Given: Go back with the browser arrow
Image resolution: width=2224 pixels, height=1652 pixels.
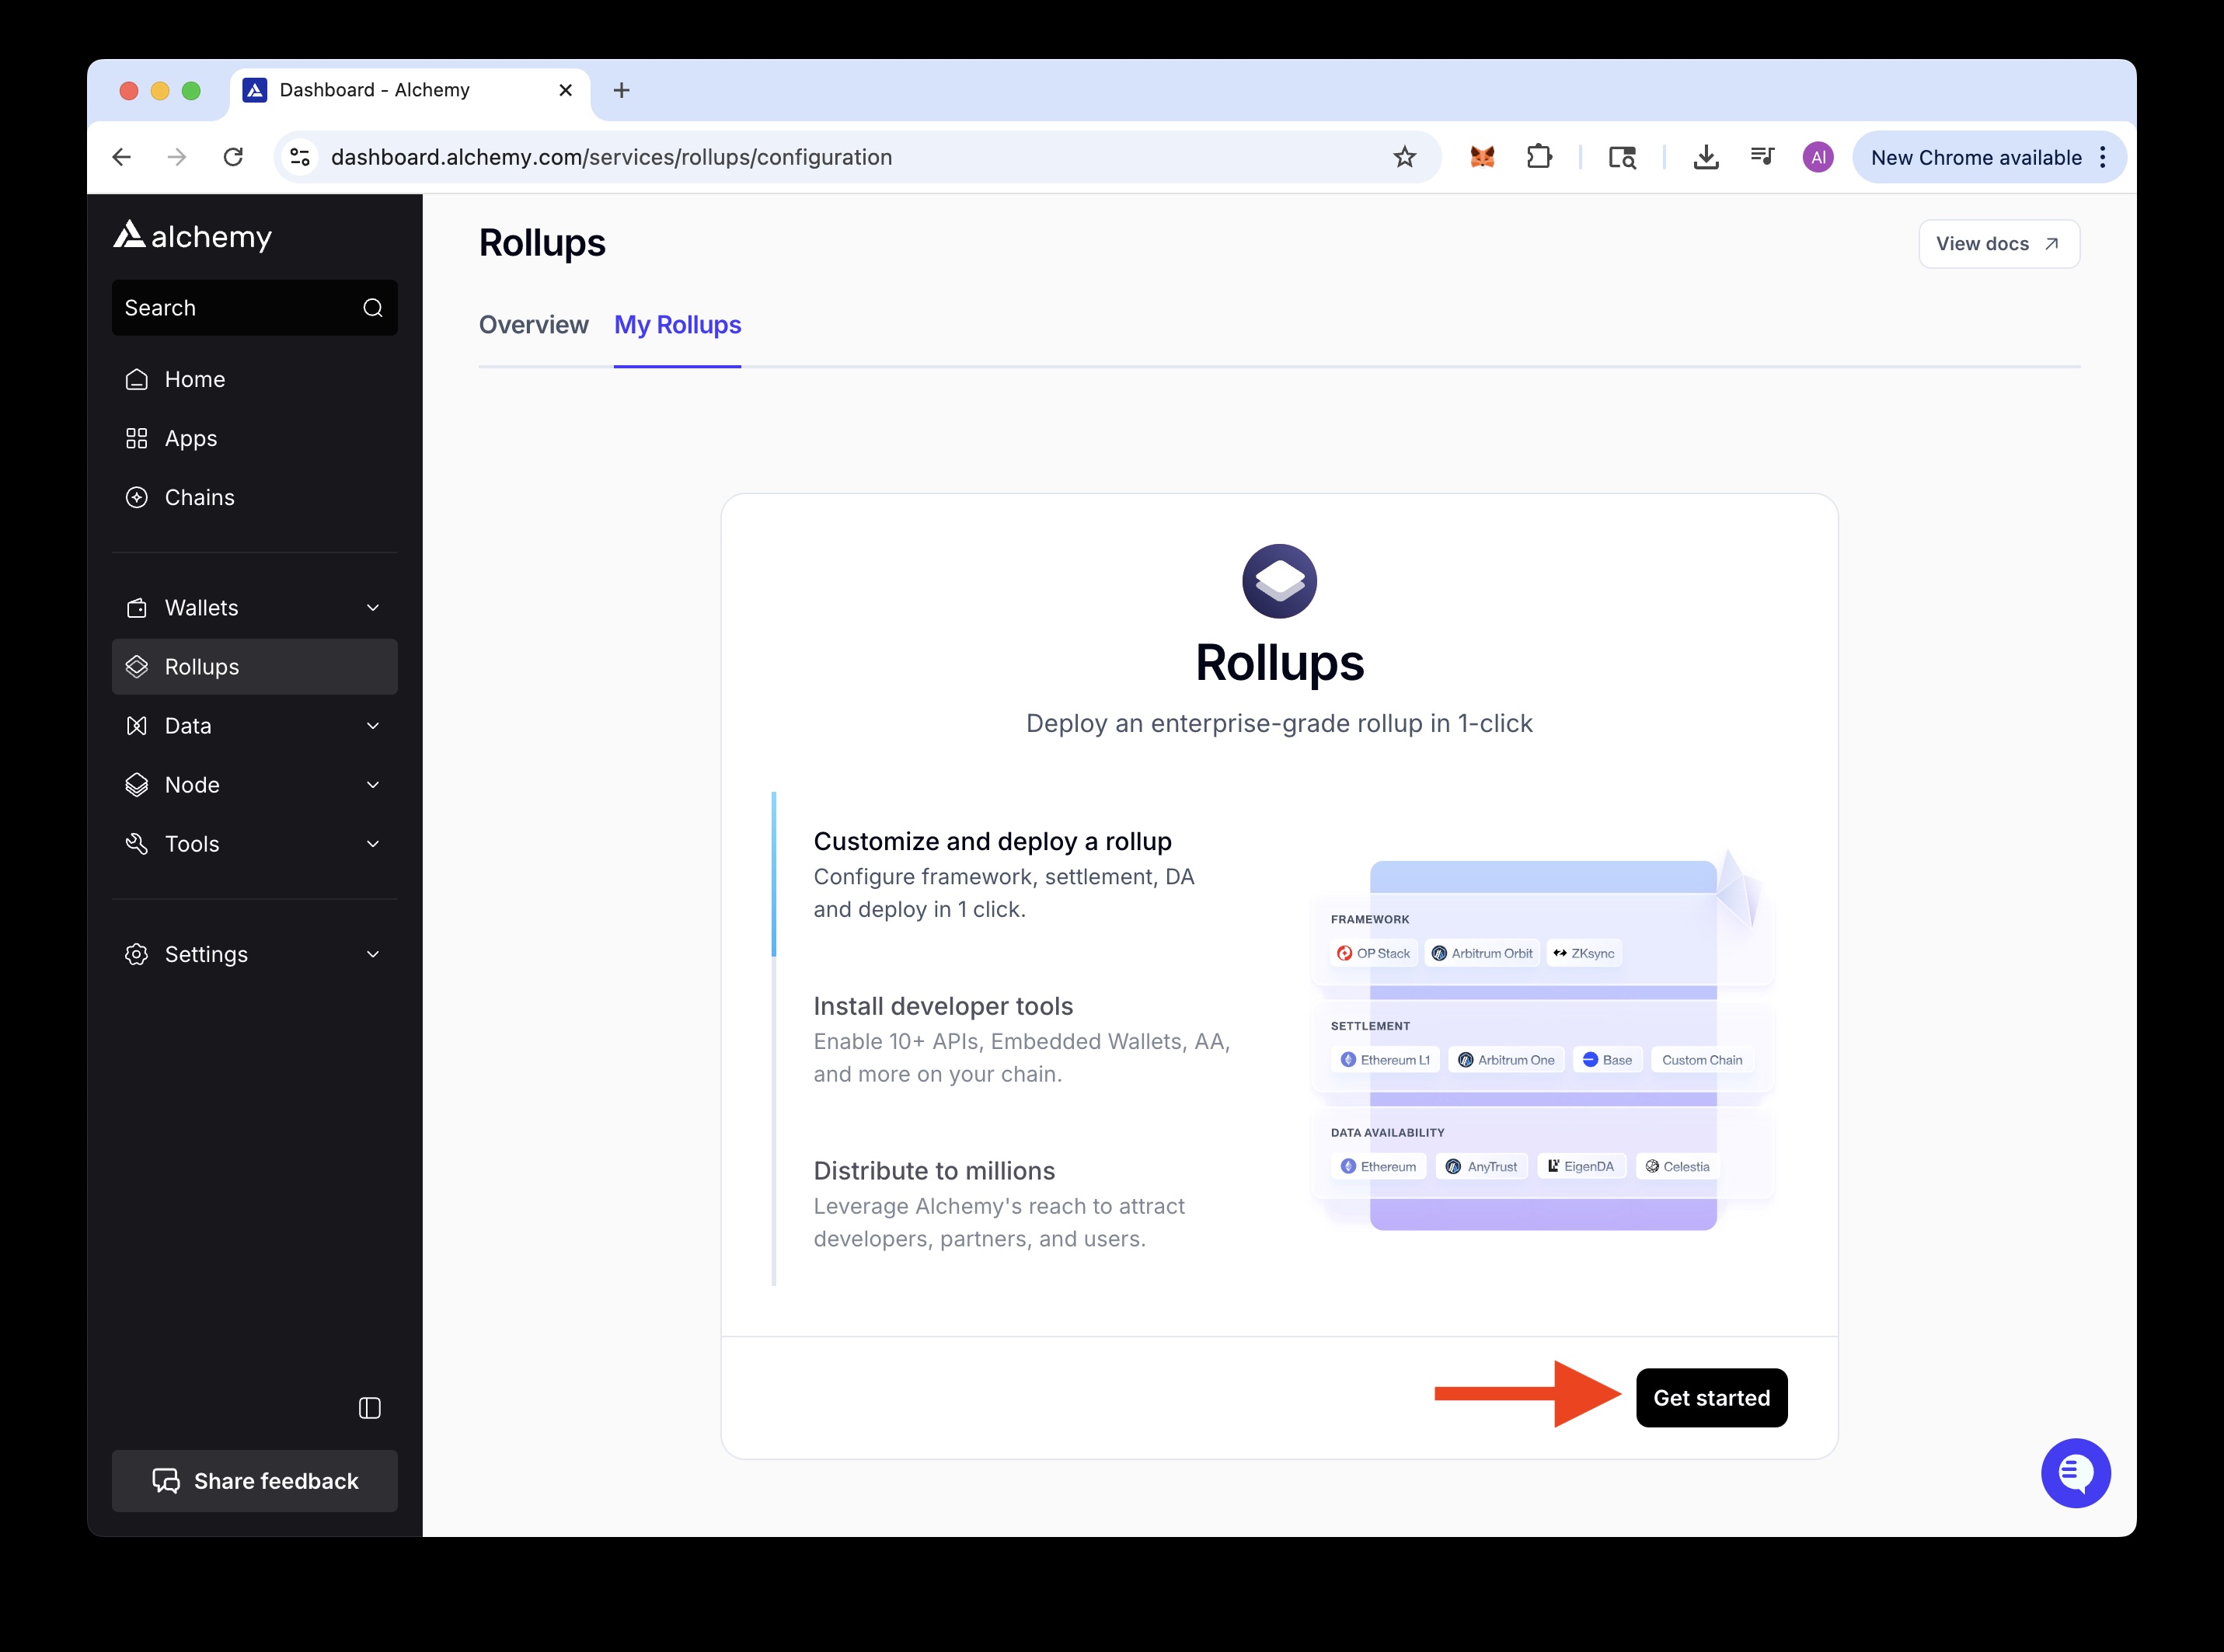Looking at the screenshot, I should coord(122,157).
